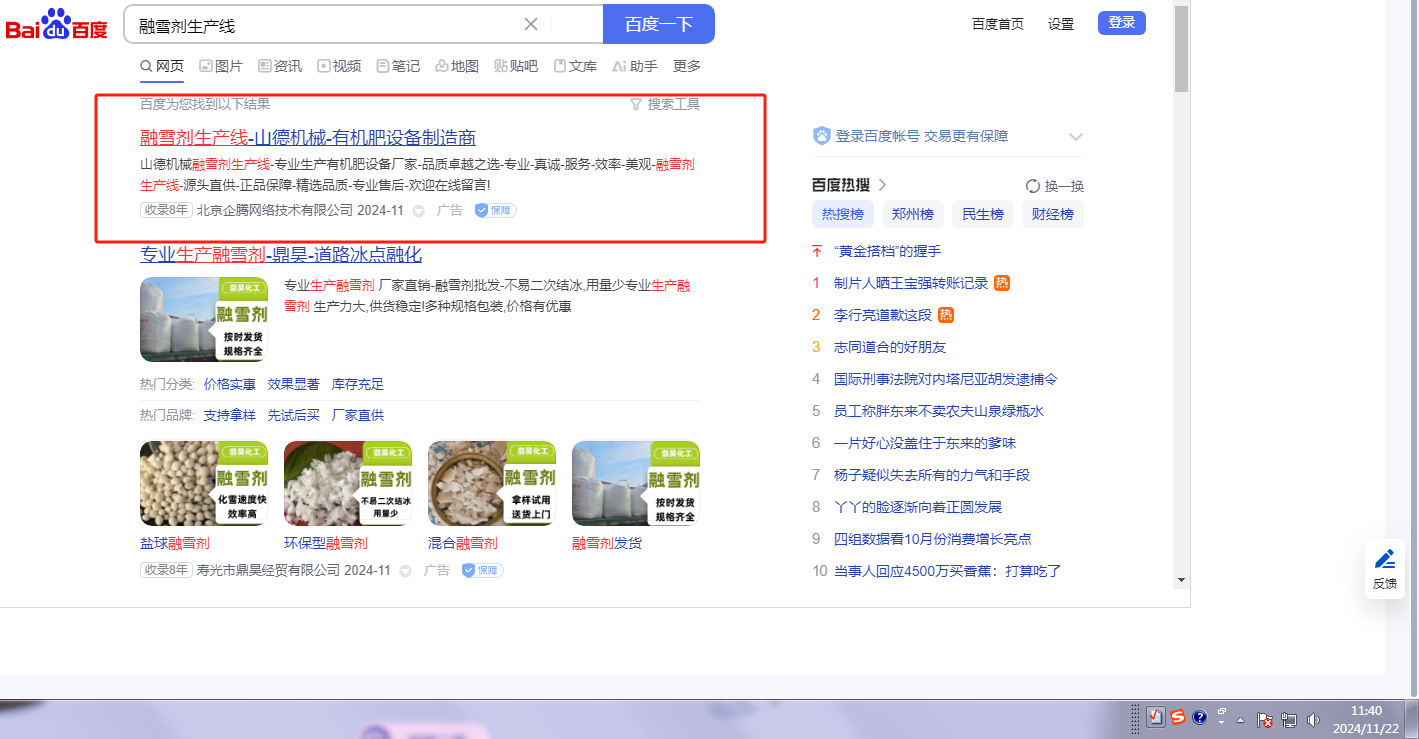Click the 保障 shield badge on first result
Screen dimensions: 1419x739
495,210
